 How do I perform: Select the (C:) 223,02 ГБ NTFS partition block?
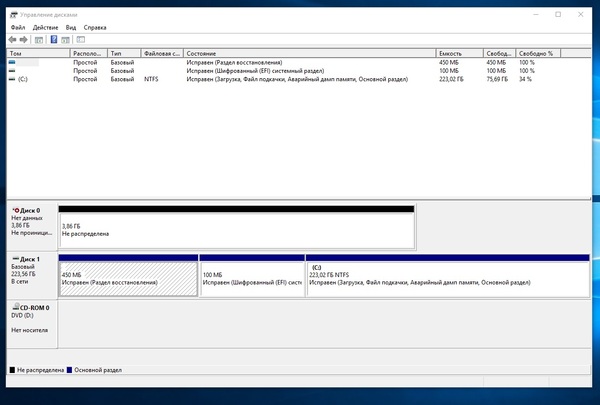(x=447, y=278)
